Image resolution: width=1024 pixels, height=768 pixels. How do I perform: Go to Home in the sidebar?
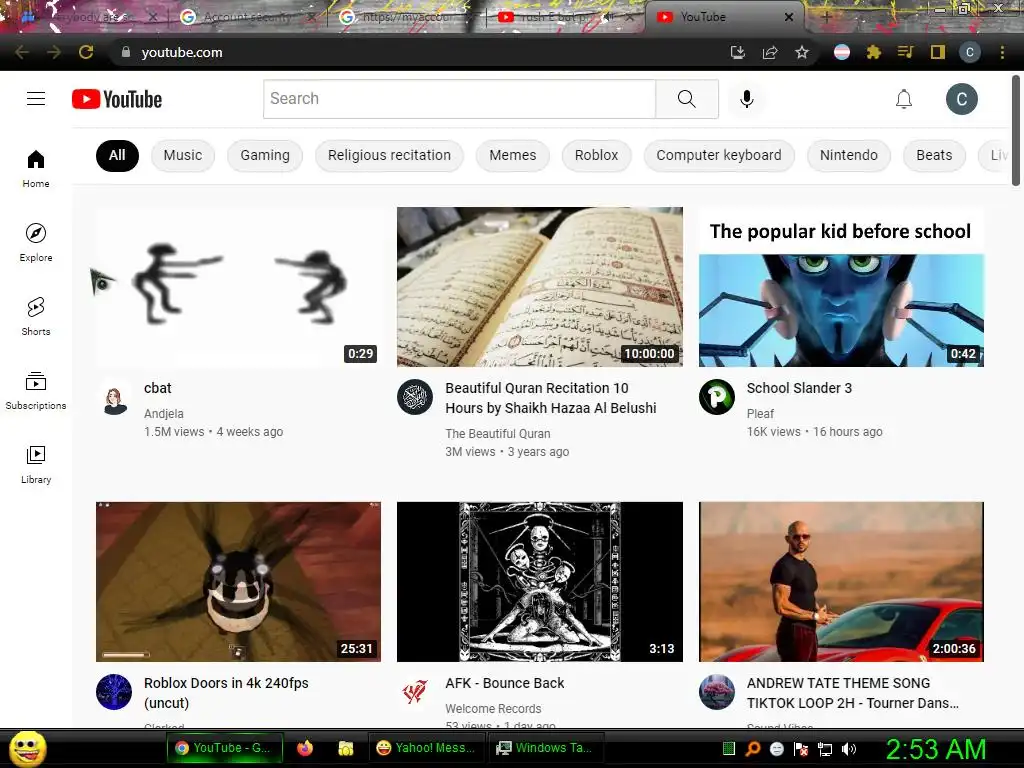pos(36,168)
